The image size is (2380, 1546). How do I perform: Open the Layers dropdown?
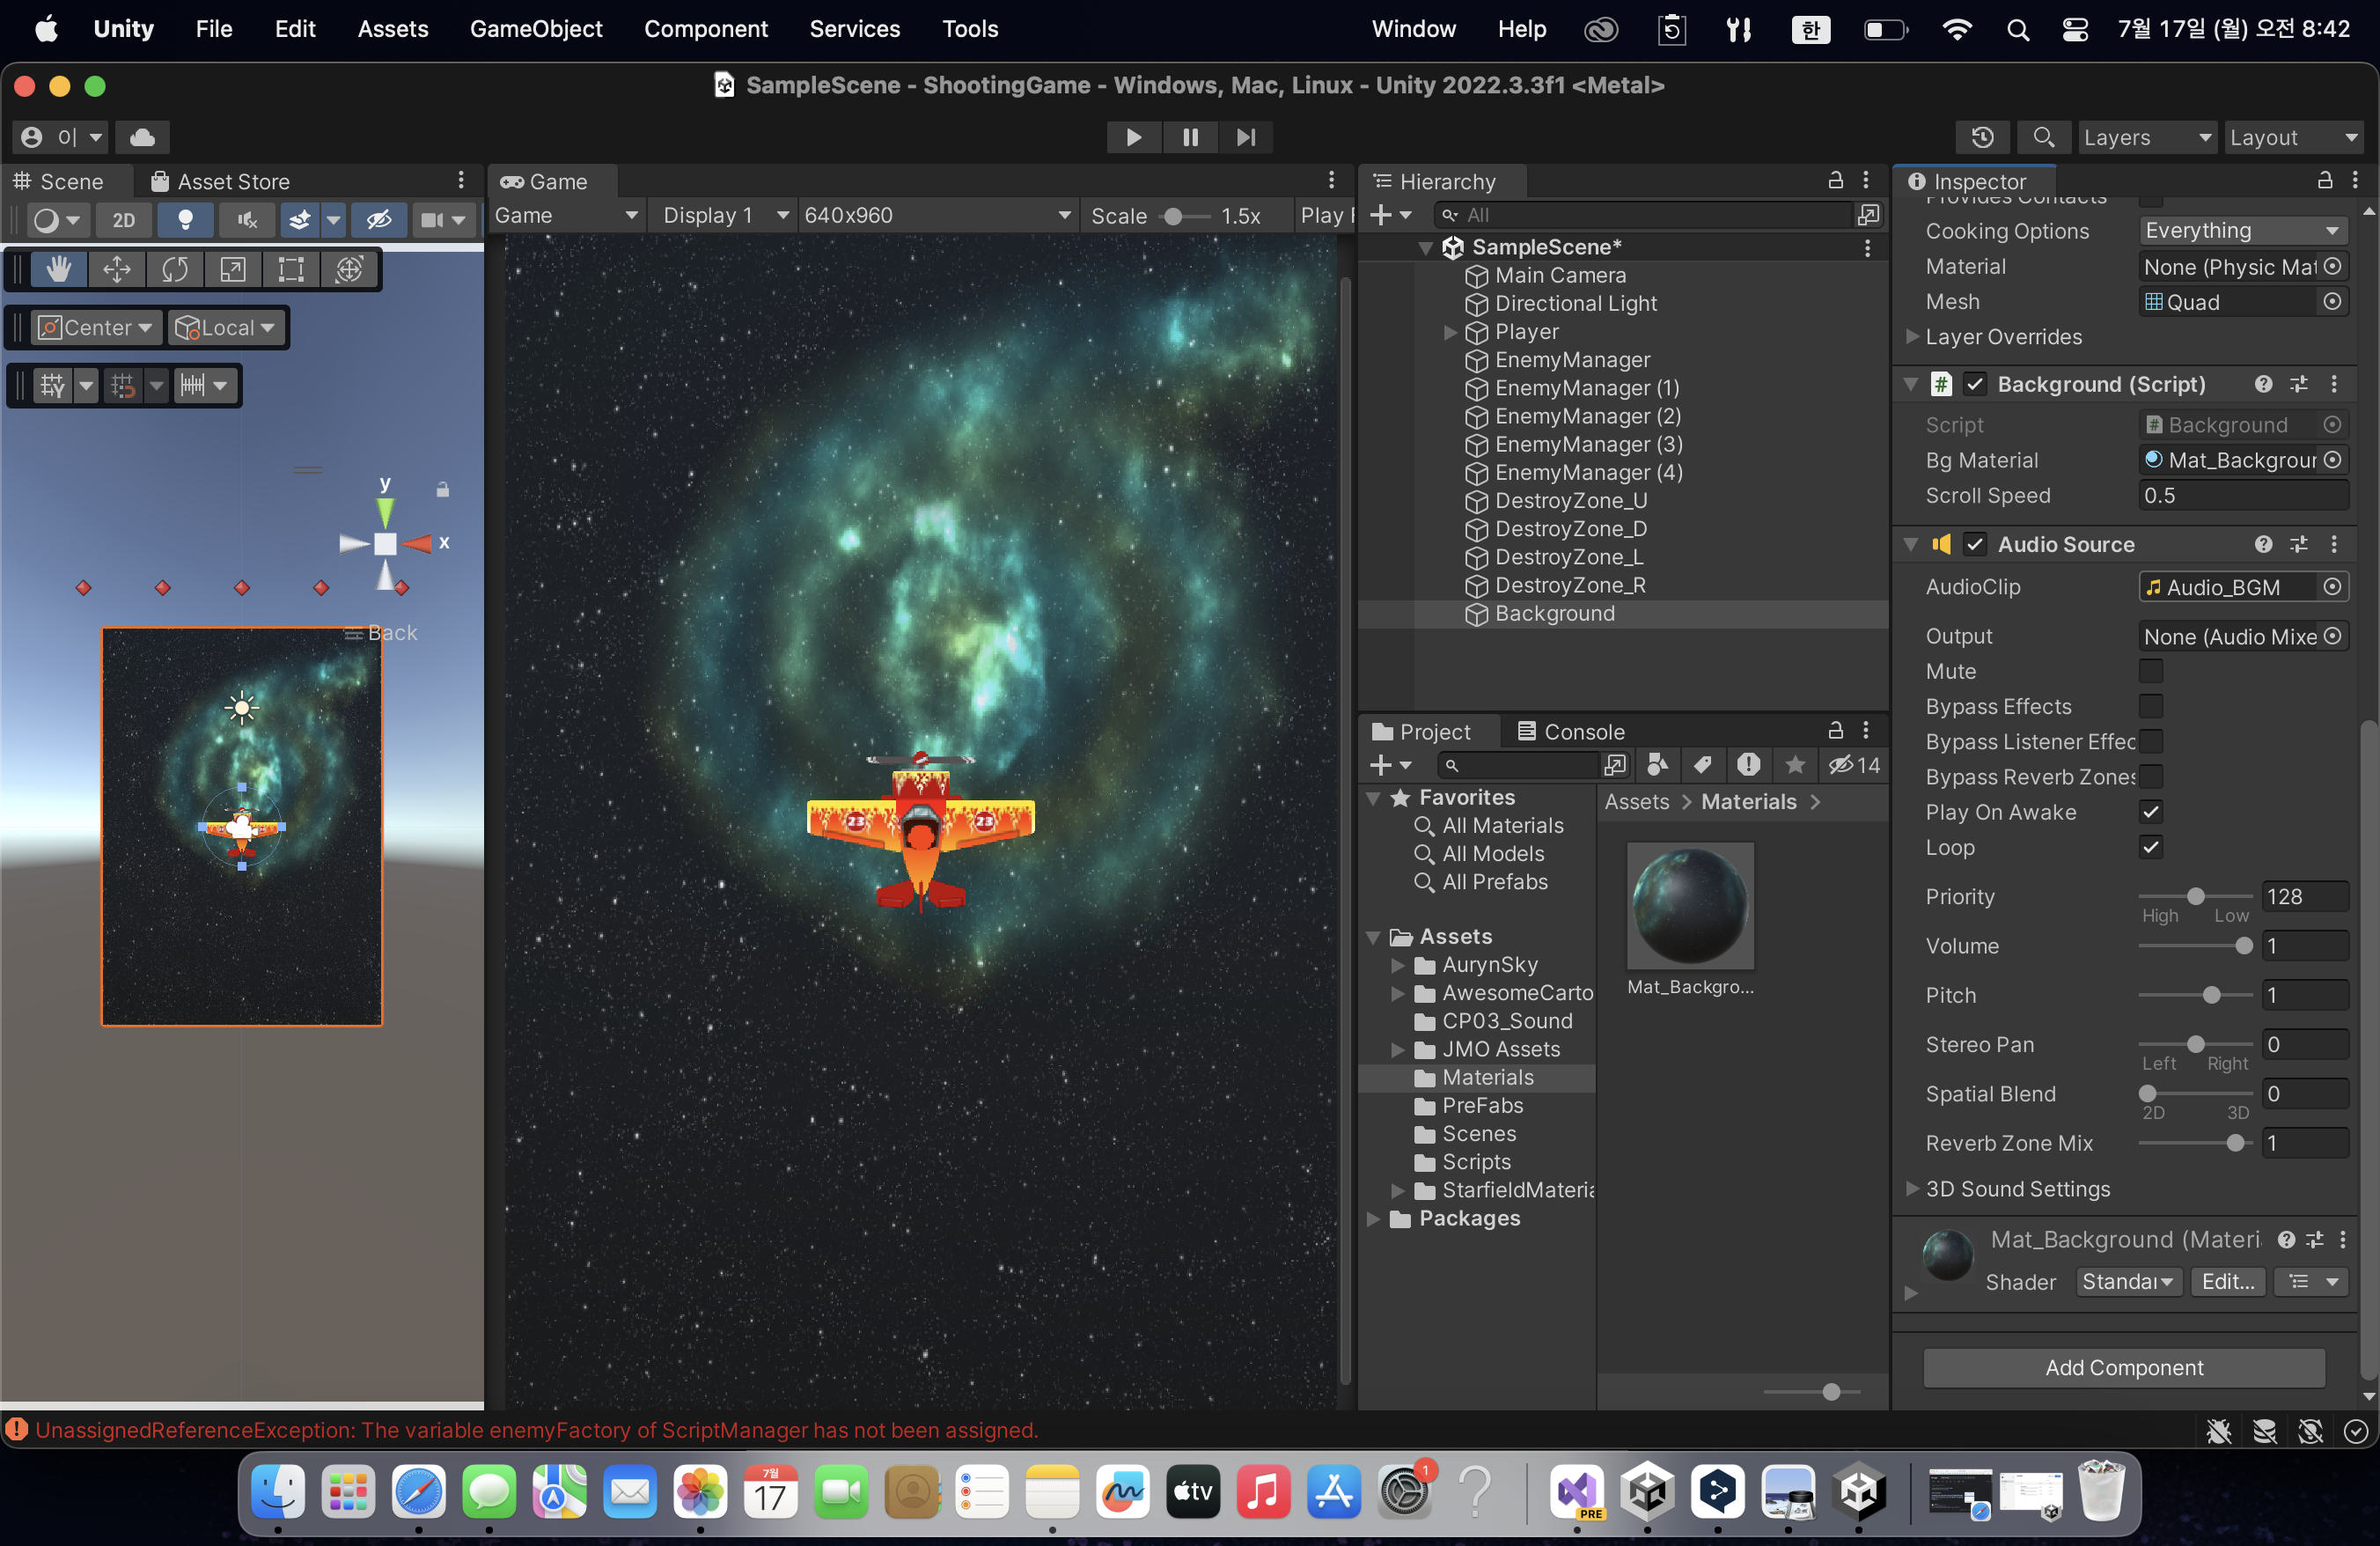point(2146,137)
